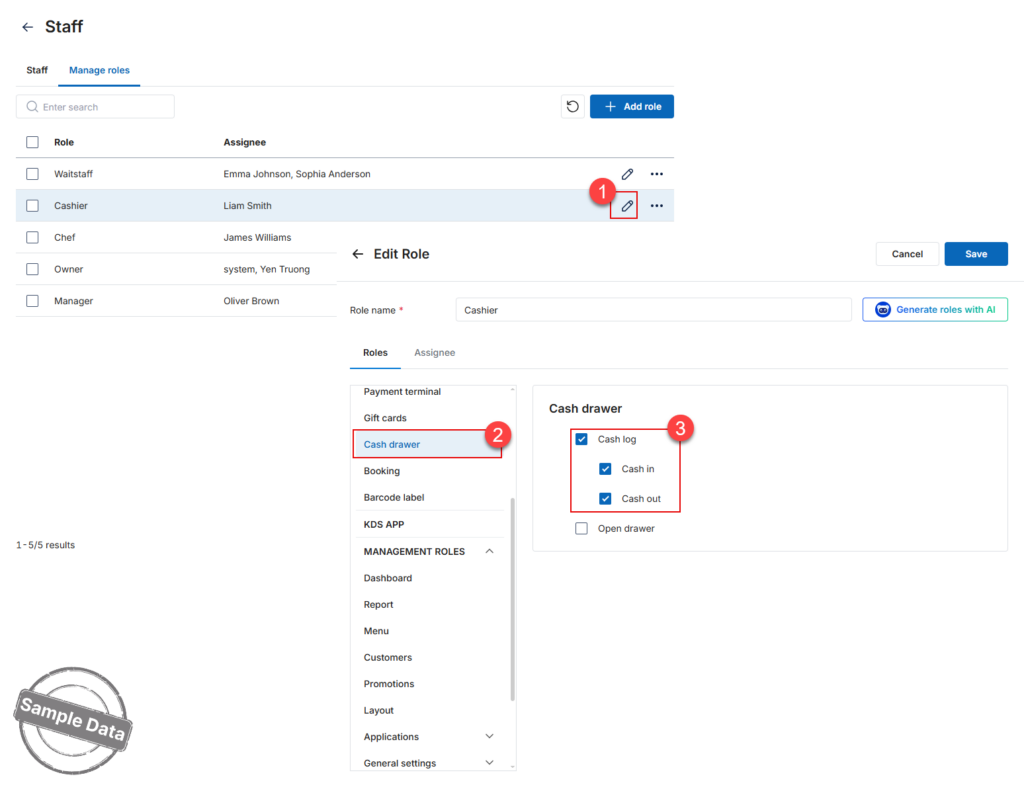The height and width of the screenshot is (787, 1024).
Task: Click the refresh icon beside Add role
Action: tap(573, 106)
